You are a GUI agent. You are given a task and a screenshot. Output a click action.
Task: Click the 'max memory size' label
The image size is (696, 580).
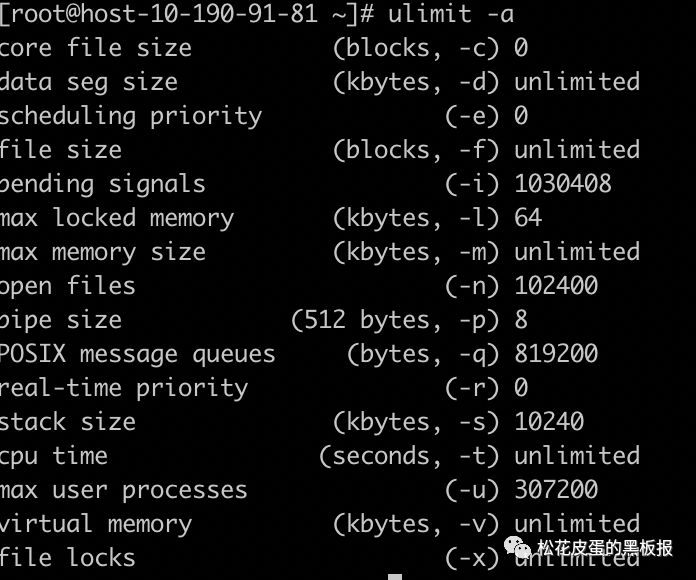(102, 252)
